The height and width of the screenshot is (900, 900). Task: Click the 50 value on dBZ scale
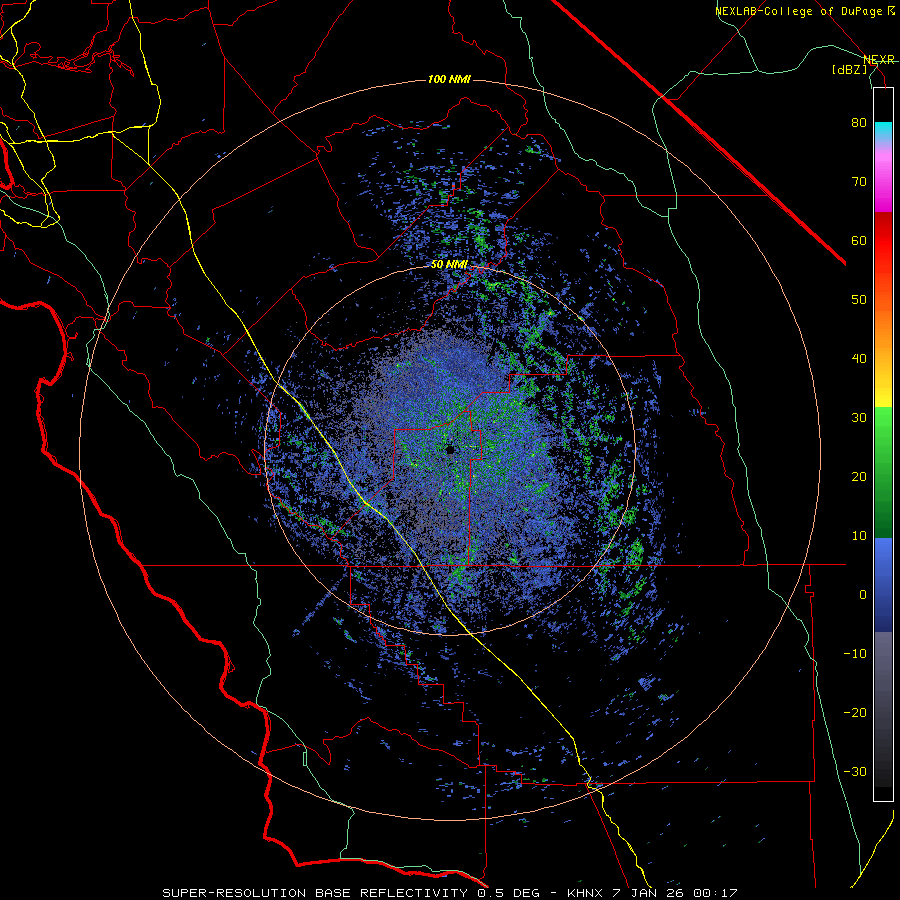click(859, 300)
